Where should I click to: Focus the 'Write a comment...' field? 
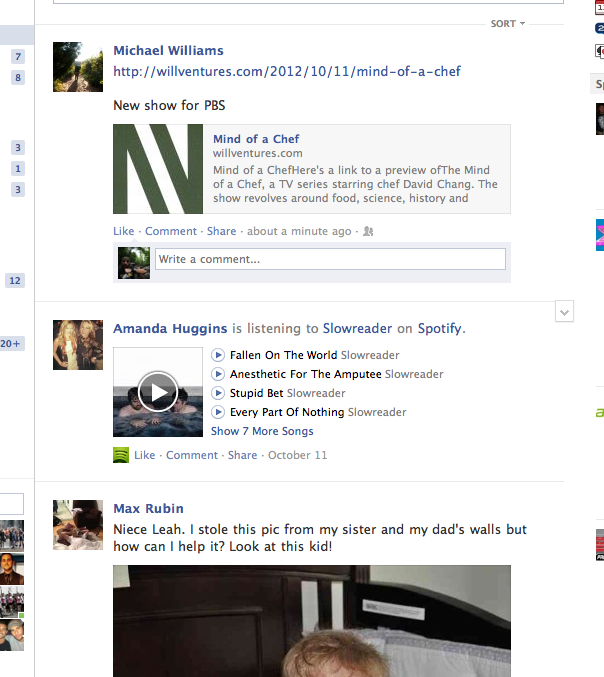330,259
